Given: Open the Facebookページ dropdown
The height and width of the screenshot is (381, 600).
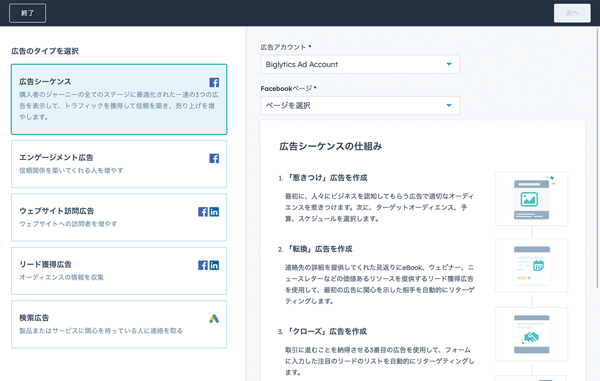Looking at the screenshot, I should [x=360, y=105].
